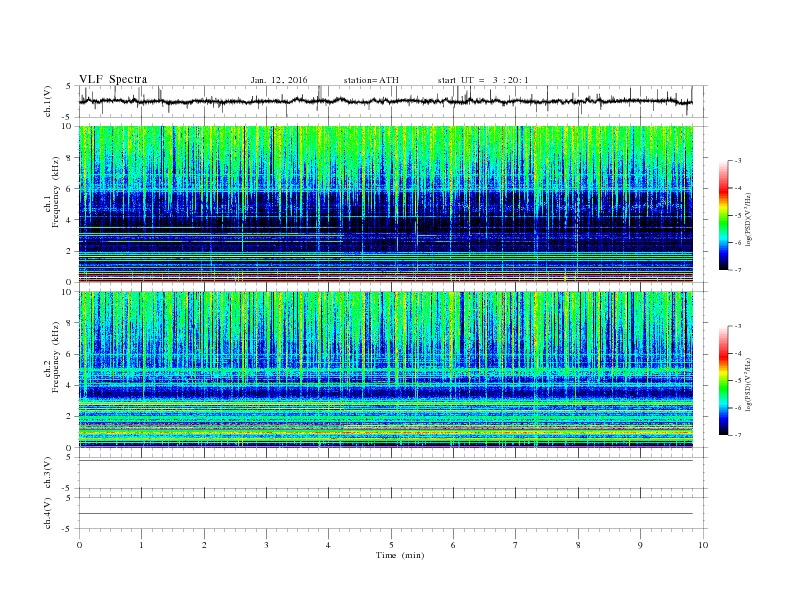The width and height of the screenshot is (792, 612).
Task: Click the "7" tick on the time axis
Action: tap(516, 545)
